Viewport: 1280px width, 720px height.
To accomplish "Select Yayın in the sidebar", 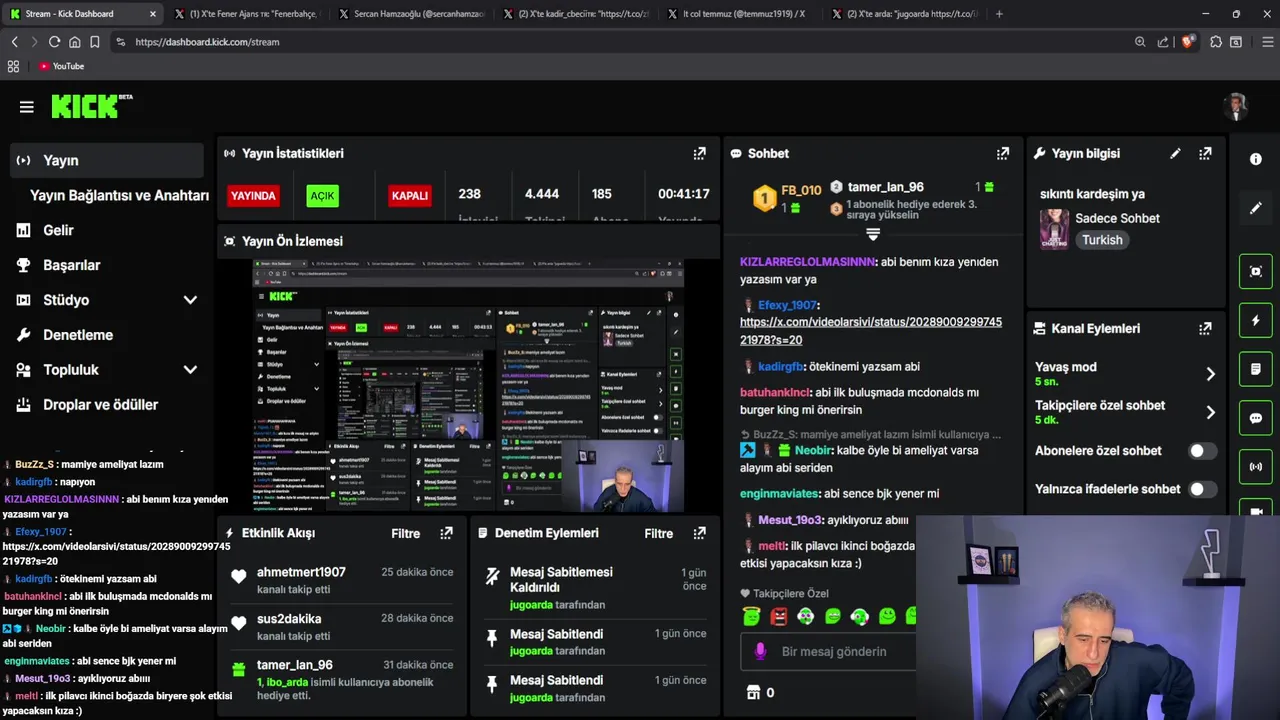I will pyautogui.click(x=107, y=160).
